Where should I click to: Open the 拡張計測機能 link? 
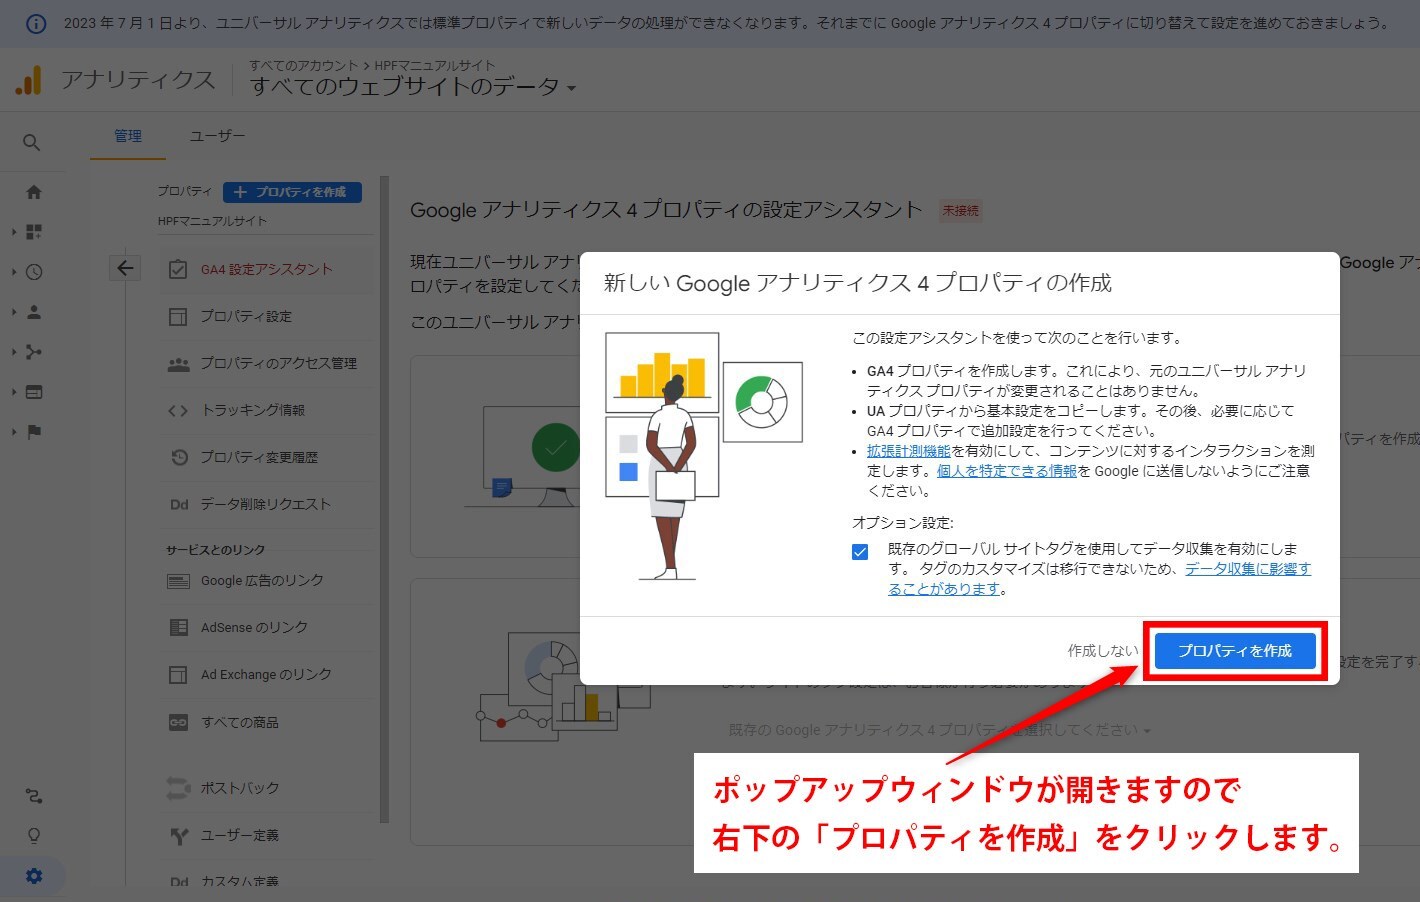pos(909,451)
